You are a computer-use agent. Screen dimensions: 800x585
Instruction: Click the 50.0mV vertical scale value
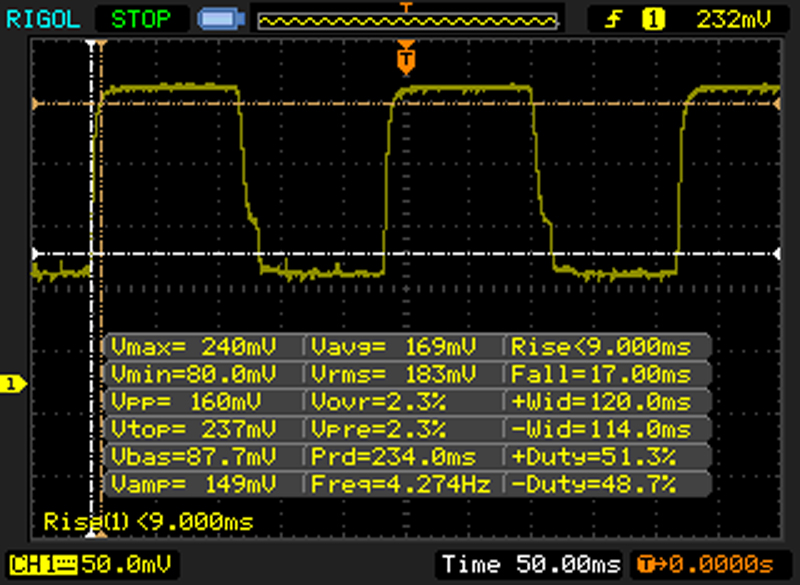[126, 565]
